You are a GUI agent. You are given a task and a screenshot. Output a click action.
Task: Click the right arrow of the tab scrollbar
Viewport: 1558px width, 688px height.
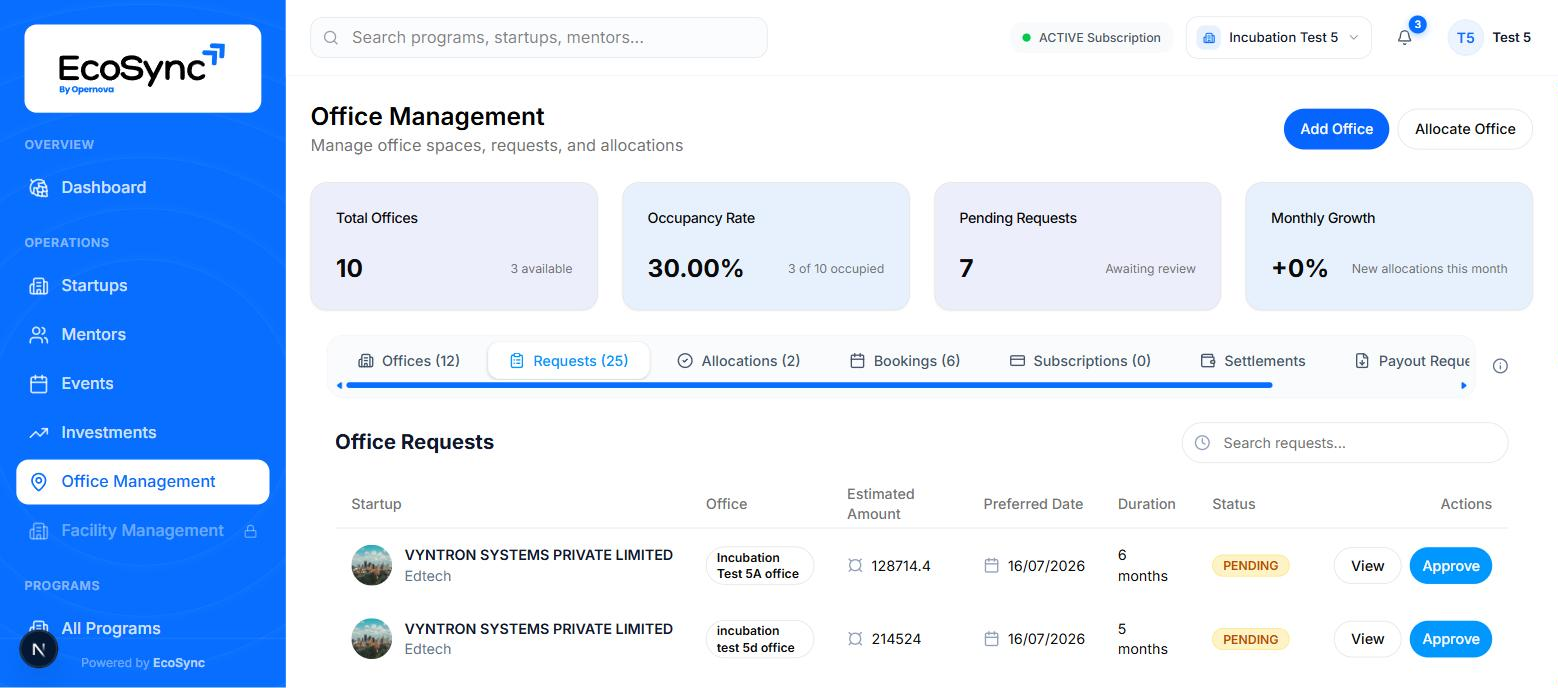click(x=1464, y=385)
